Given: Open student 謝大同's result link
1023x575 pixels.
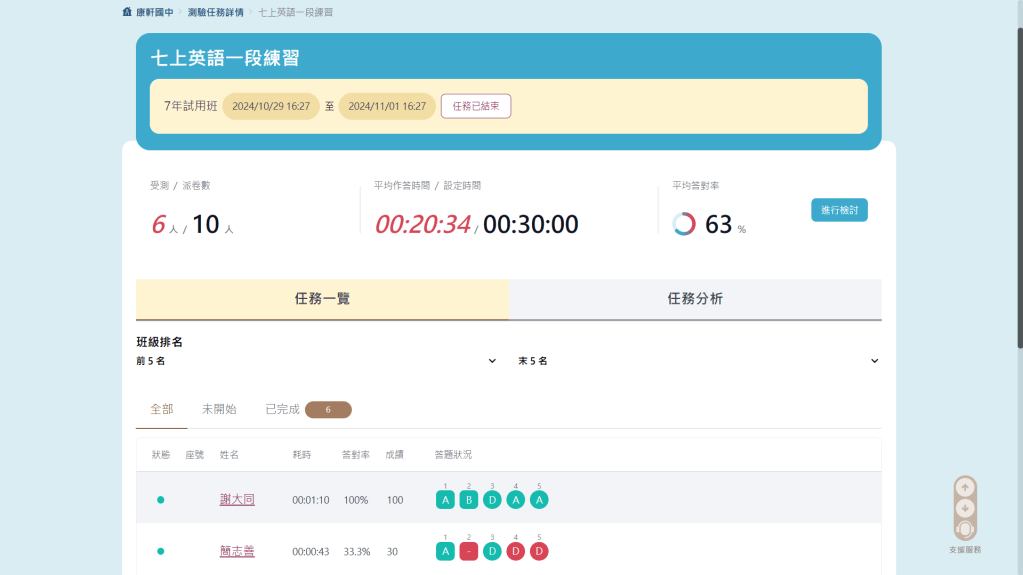Looking at the screenshot, I should point(237,499).
